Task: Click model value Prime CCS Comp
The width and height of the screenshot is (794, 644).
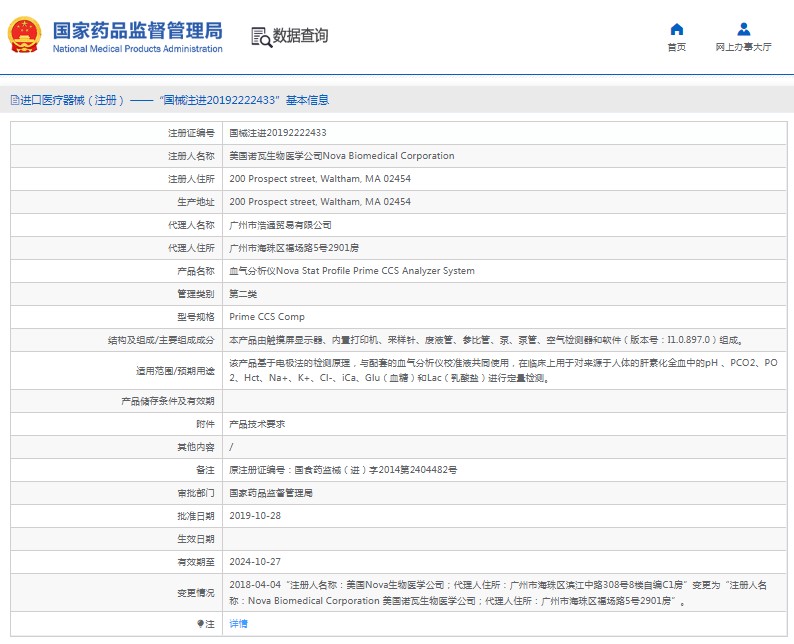Action: [x=267, y=317]
